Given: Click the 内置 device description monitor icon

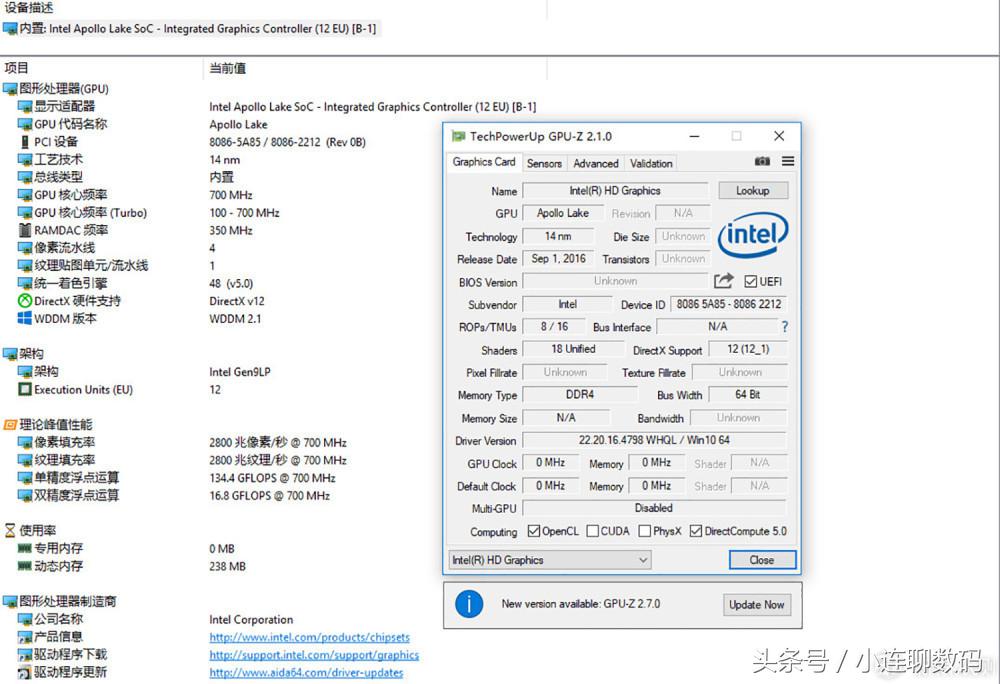Looking at the screenshot, I should [x=10, y=29].
